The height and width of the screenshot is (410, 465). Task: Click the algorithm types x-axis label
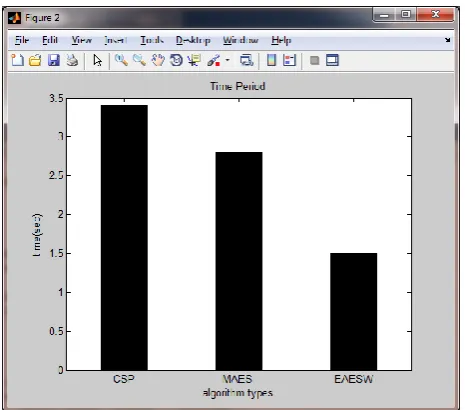[x=238, y=393]
